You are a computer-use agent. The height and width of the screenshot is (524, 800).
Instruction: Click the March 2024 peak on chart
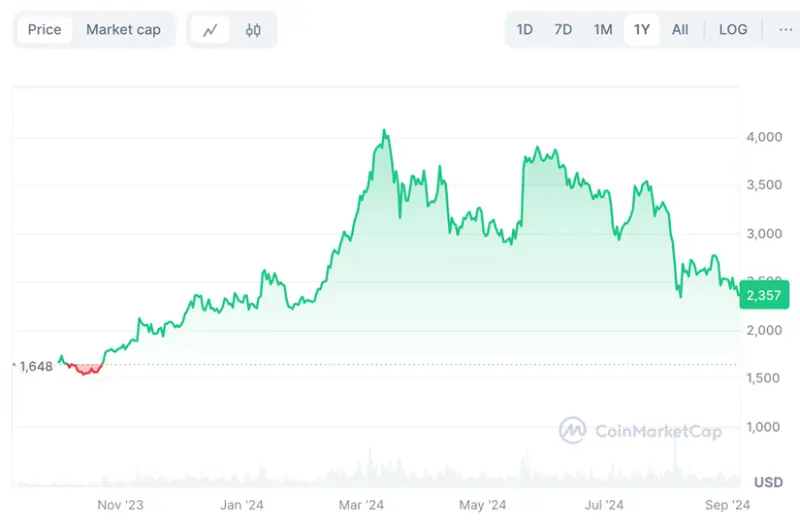[385, 131]
